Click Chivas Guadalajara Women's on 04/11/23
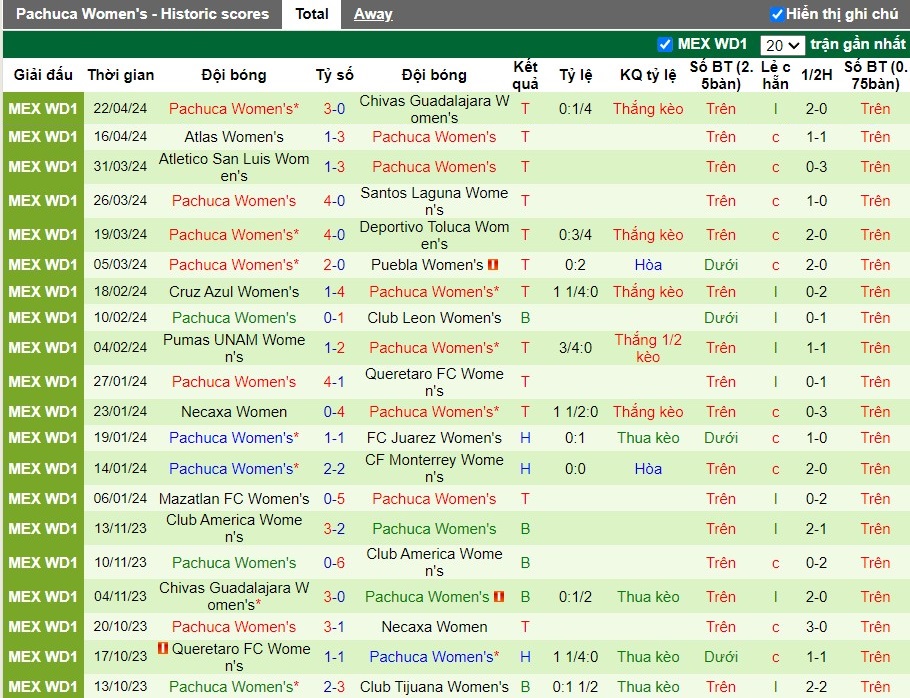The height and width of the screenshot is (698, 910). click(x=234, y=596)
